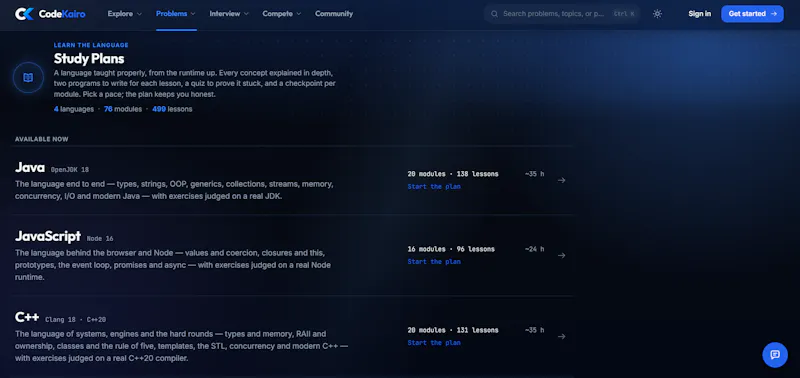Focus the search problems input field
The width and height of the screenshot is (800, 378).
pyautogui.click(x=561, y=14)
